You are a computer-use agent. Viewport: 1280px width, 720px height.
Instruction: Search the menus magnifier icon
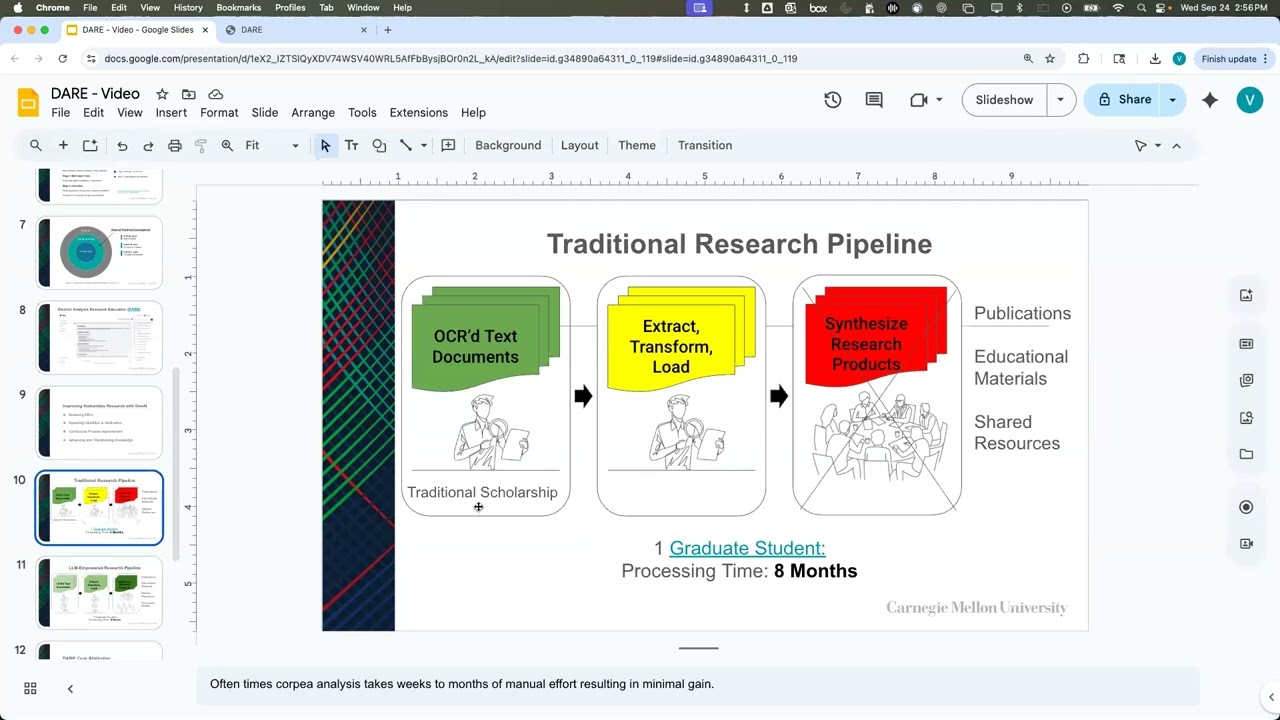pyautogui.click(x=36, y=145)
